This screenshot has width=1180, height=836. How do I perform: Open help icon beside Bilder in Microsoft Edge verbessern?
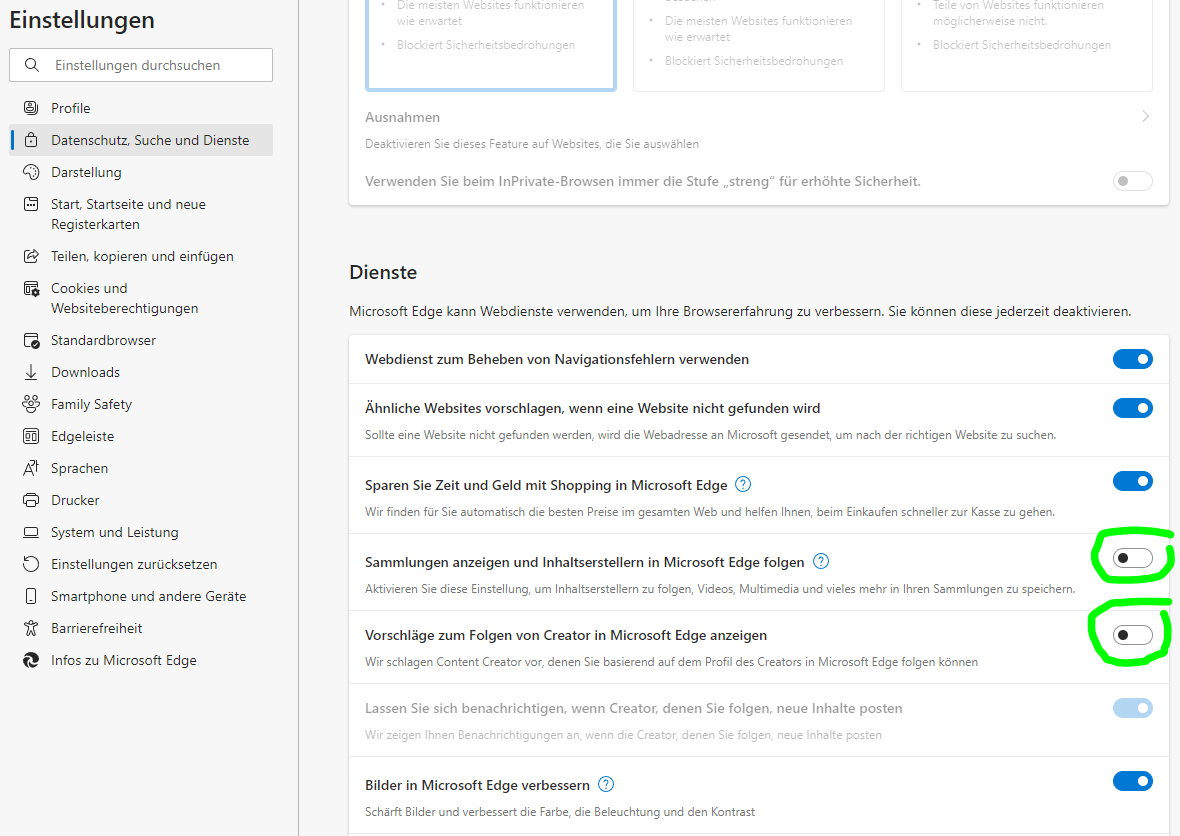click(x=606, y=784)
